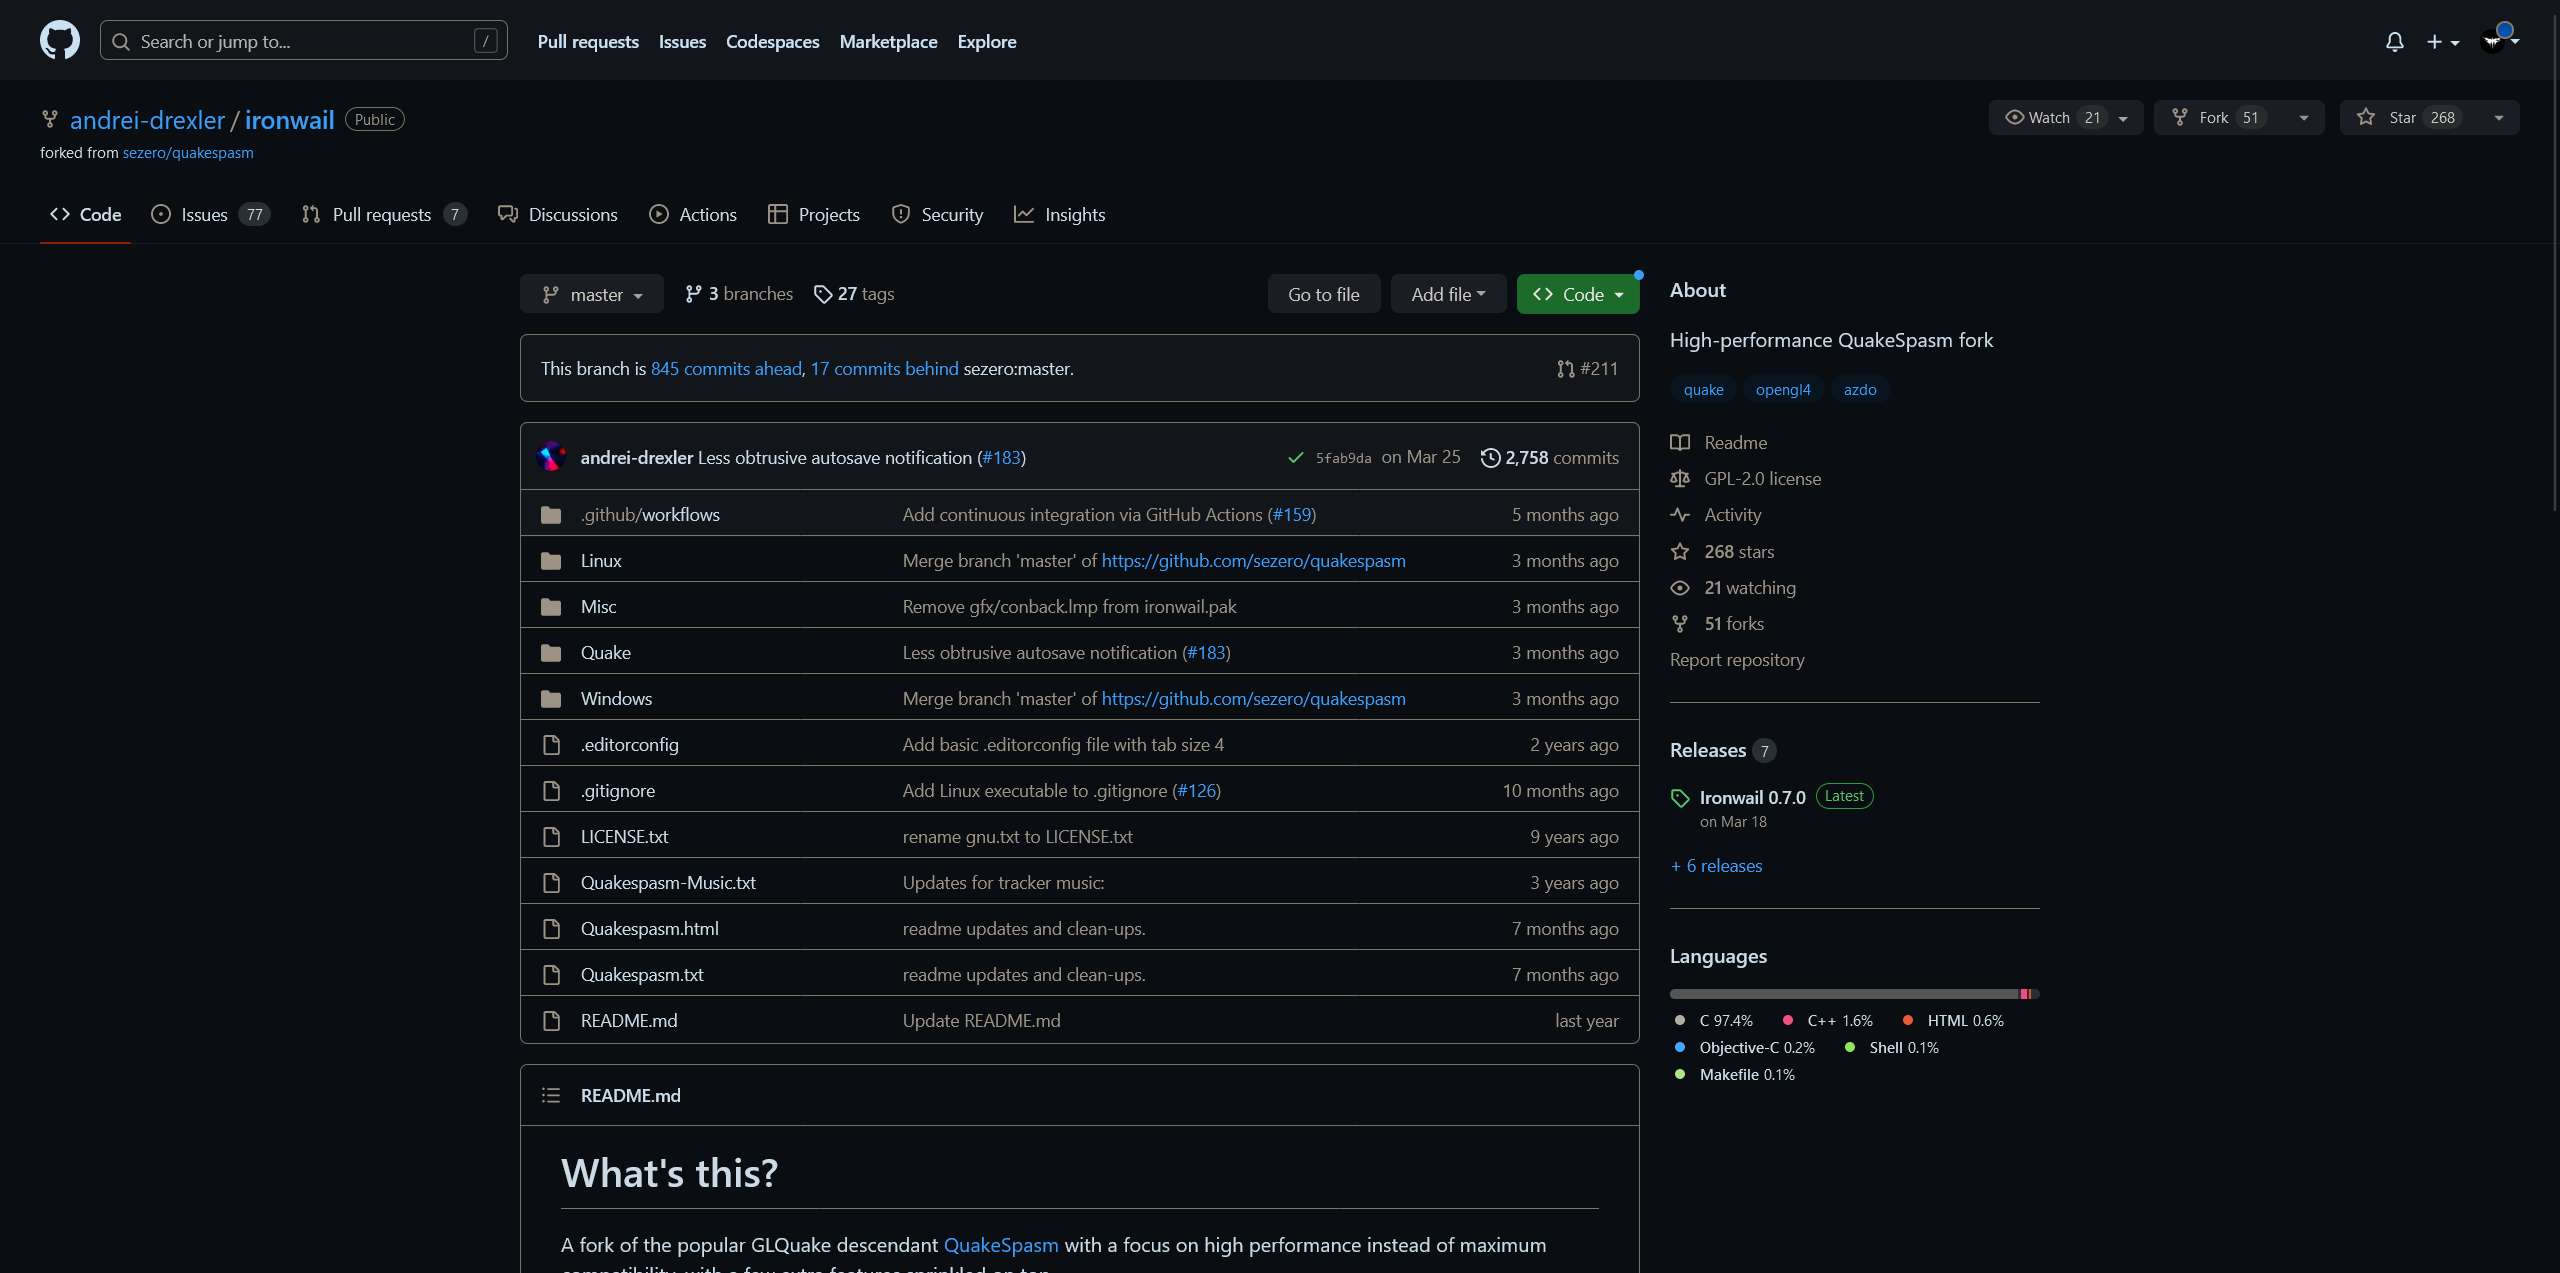Open the README.md file in list
The width and height of the screenshot is (2560, 1273).
[x=629, y=1021]
